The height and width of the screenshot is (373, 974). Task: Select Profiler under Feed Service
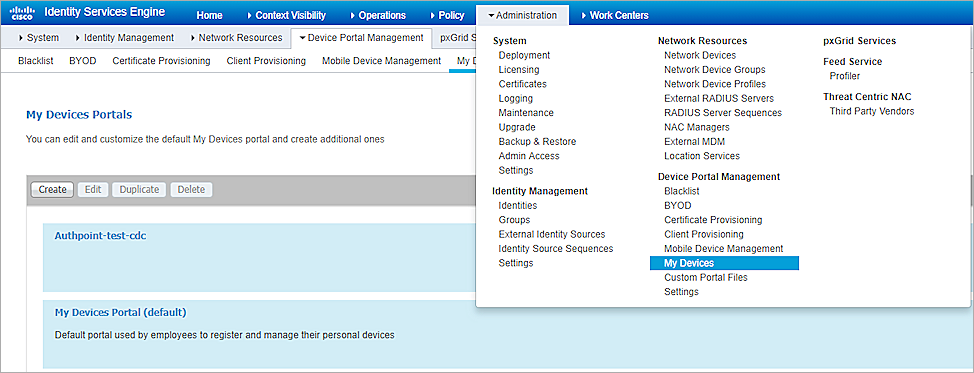845,76
